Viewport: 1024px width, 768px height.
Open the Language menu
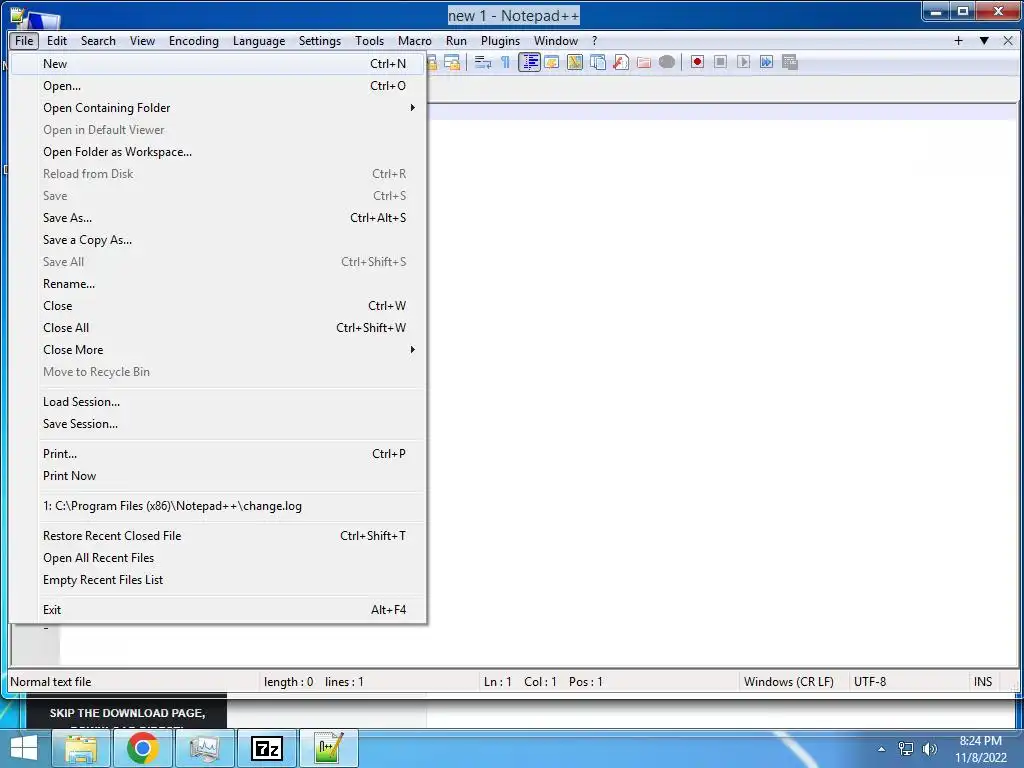(x=259, y=40)
